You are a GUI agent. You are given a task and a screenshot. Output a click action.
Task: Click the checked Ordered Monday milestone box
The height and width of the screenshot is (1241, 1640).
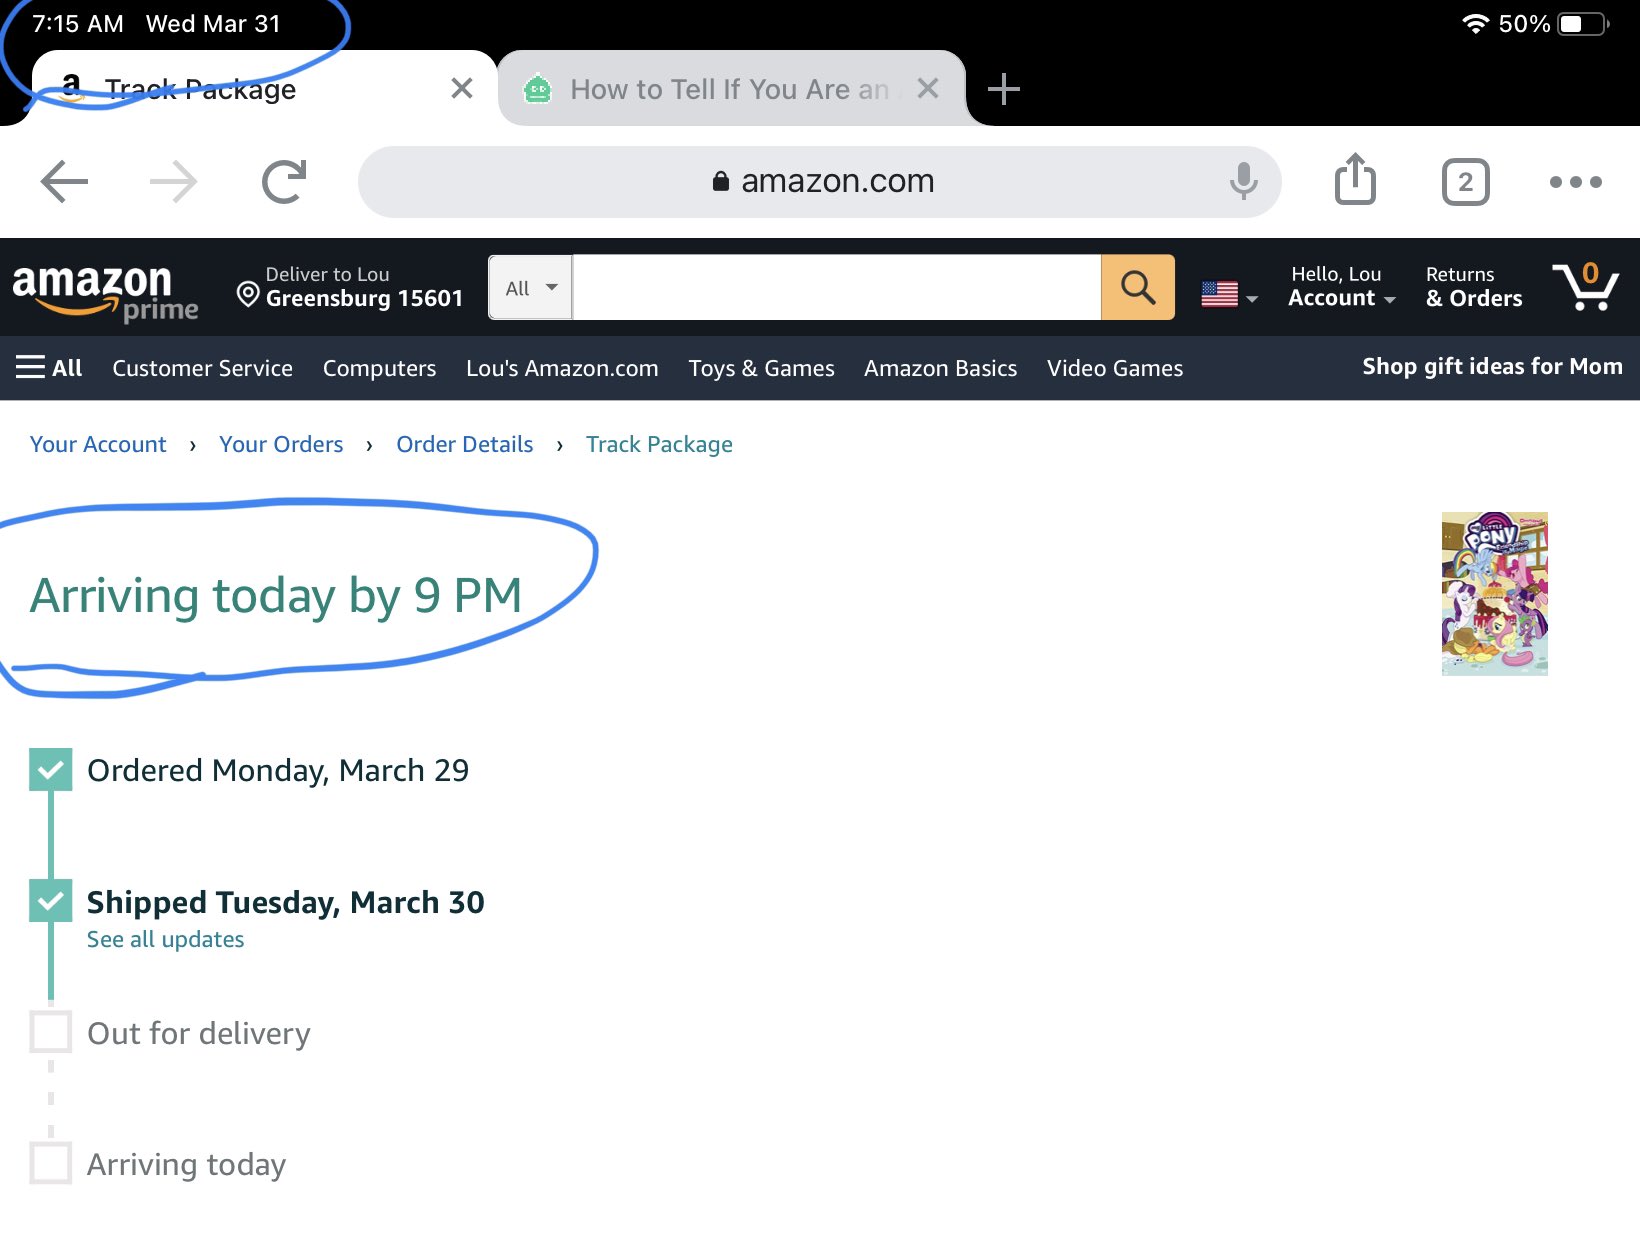point(51,770)
